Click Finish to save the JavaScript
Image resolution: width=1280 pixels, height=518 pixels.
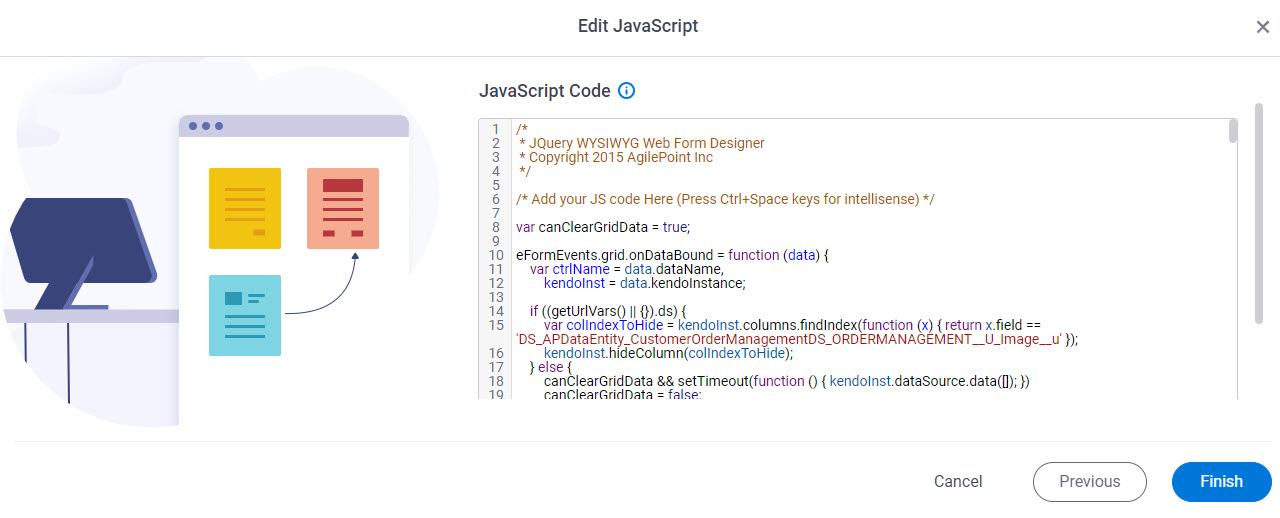(x=1221, y=482)
